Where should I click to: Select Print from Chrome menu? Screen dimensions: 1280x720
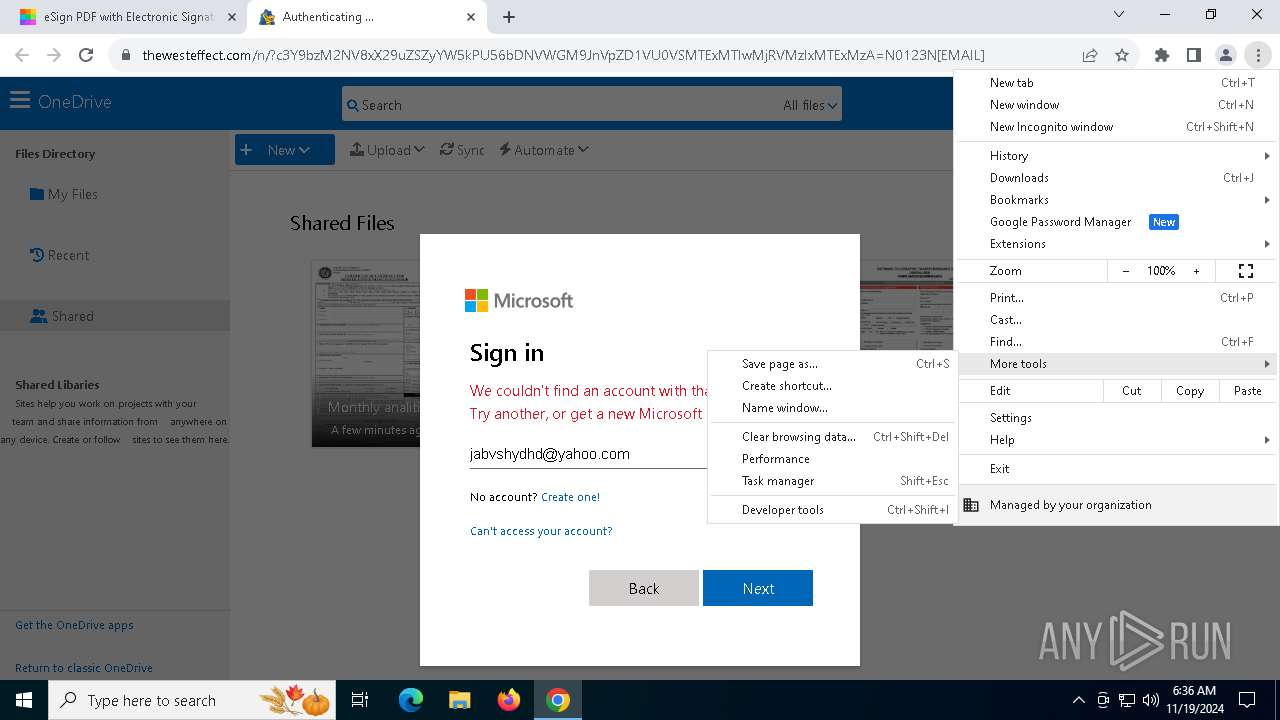(1118, 298)
